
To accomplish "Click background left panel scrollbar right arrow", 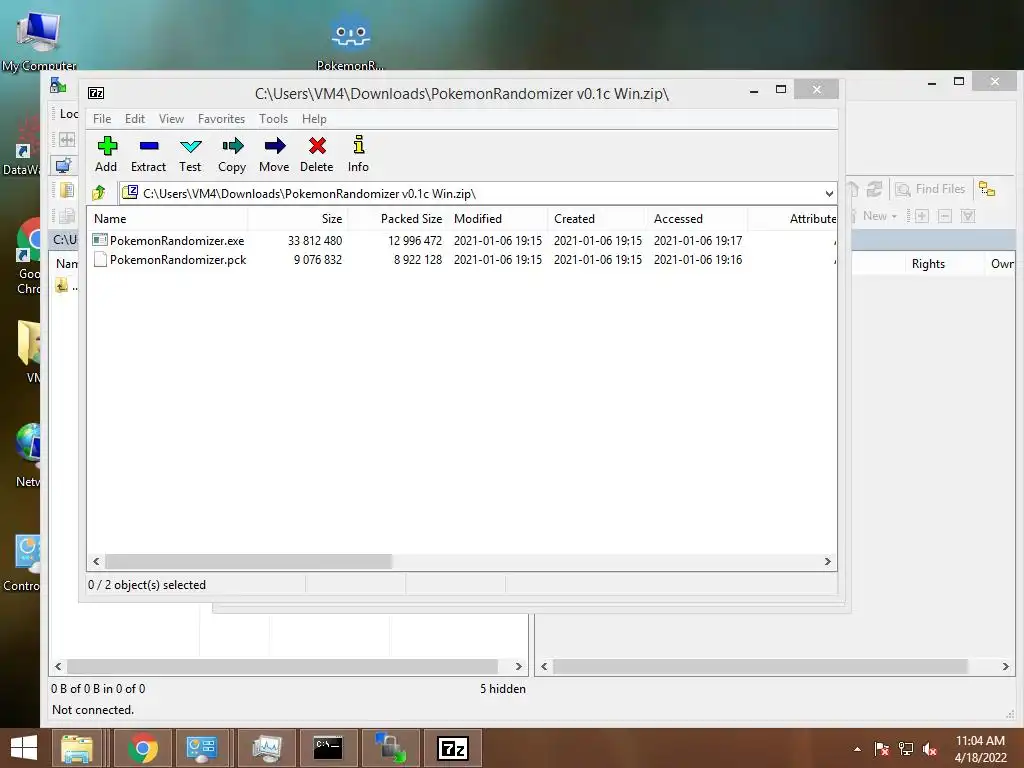I will click(x=519, y=667).
